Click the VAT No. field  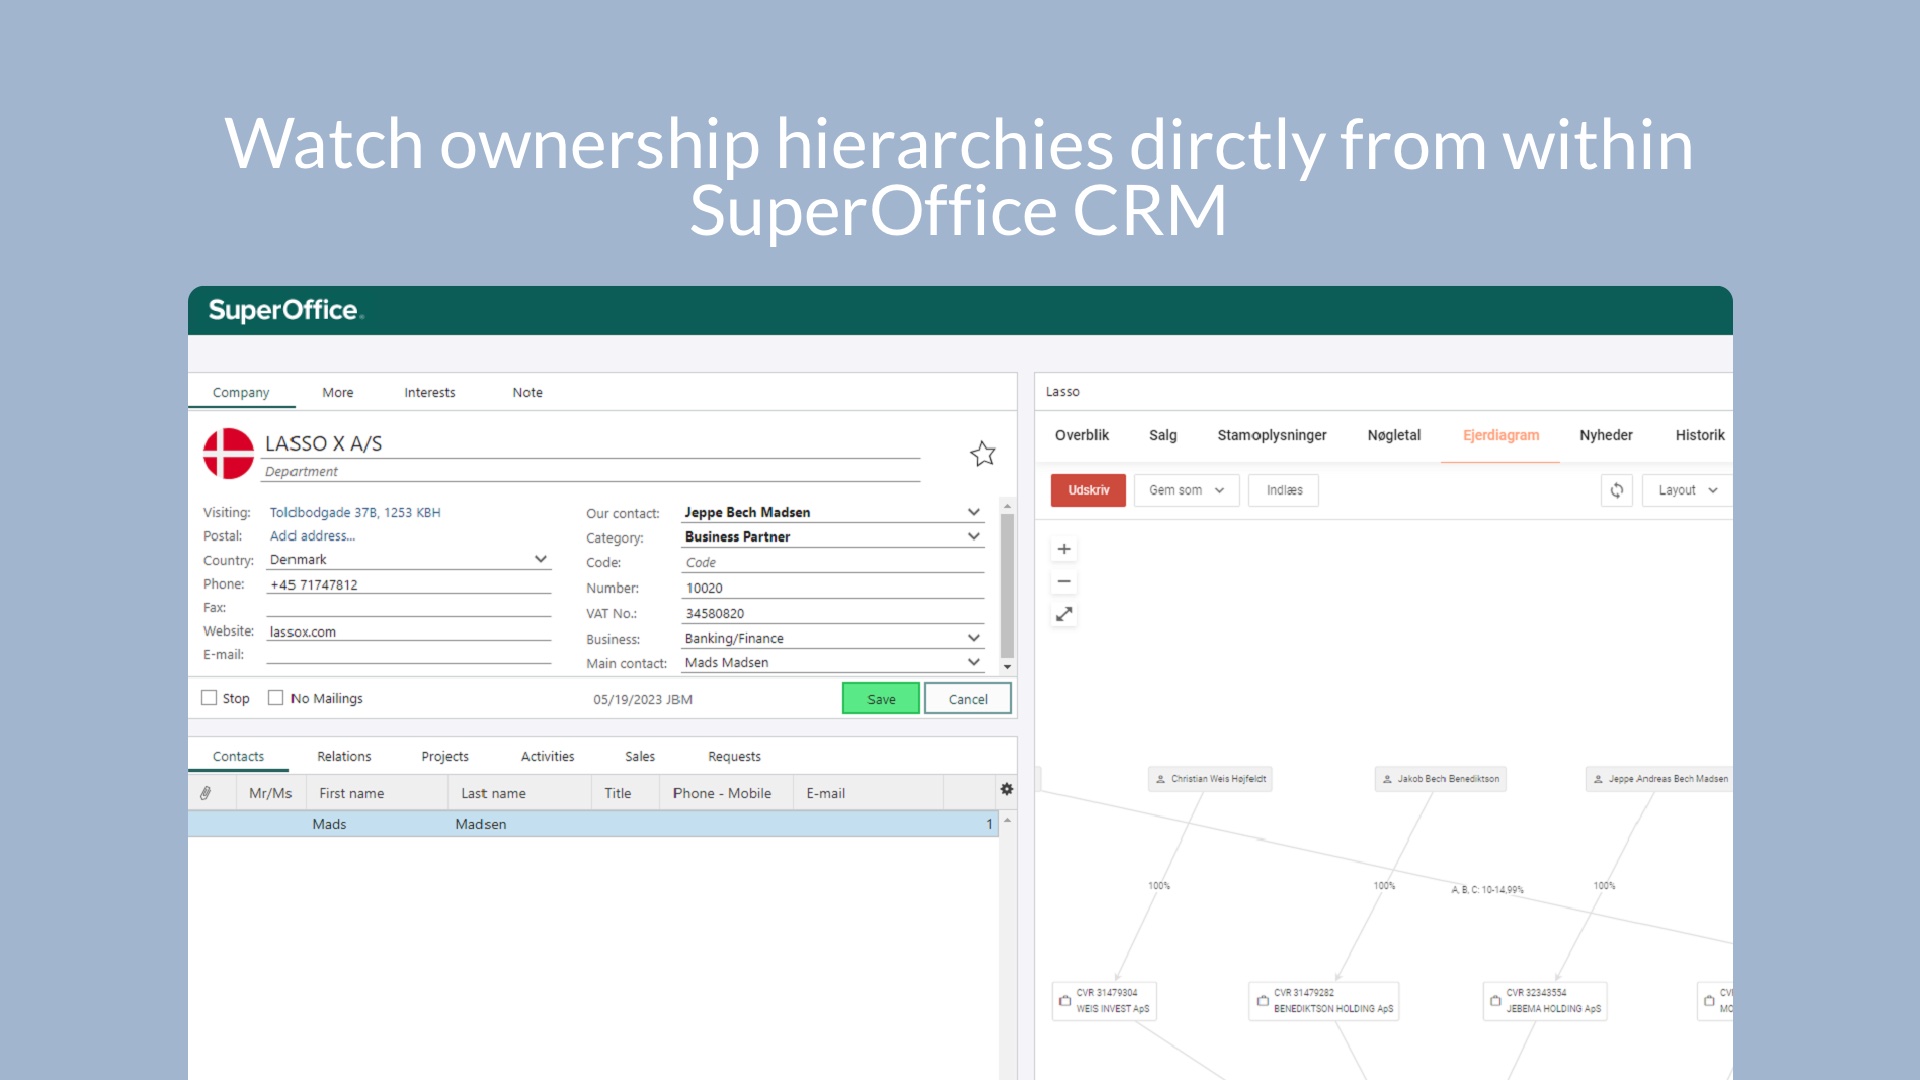(833, 613)
